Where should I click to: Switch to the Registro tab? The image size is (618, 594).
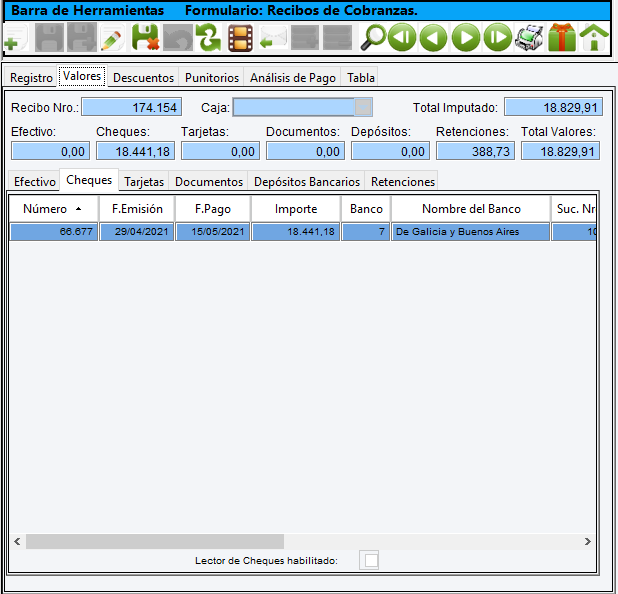pos(31,78)
